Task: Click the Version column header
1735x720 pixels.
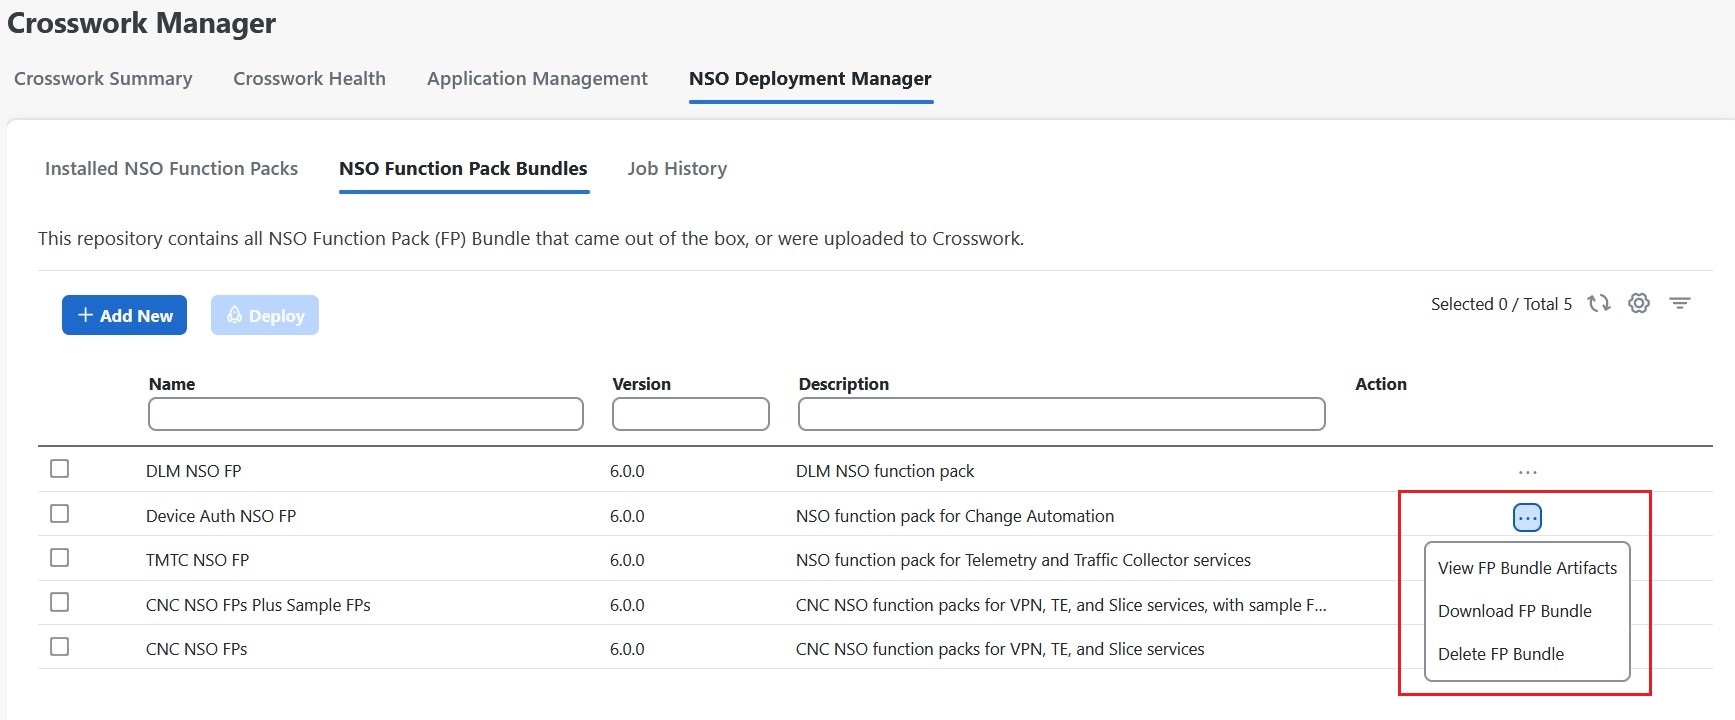Action: [x=641, y=384]
